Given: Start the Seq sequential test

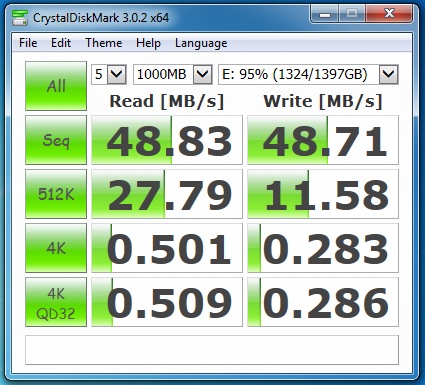Looking at the screenshot, I should [56, 140].
